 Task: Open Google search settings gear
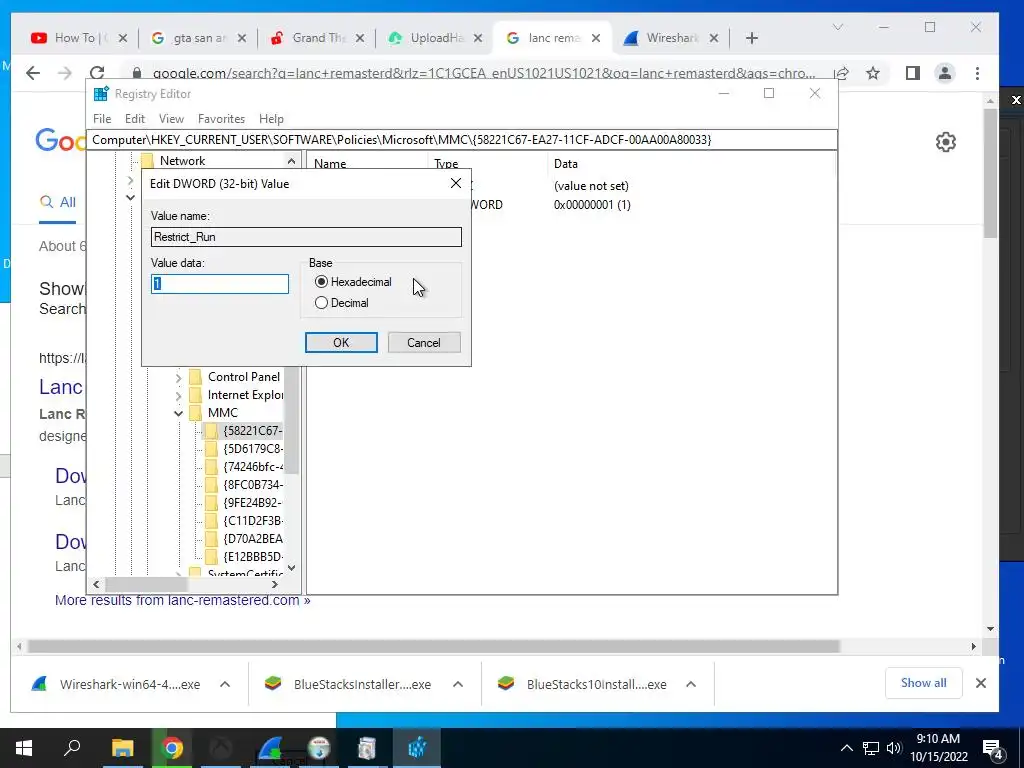pyautogui.click(x=946, y=142)
